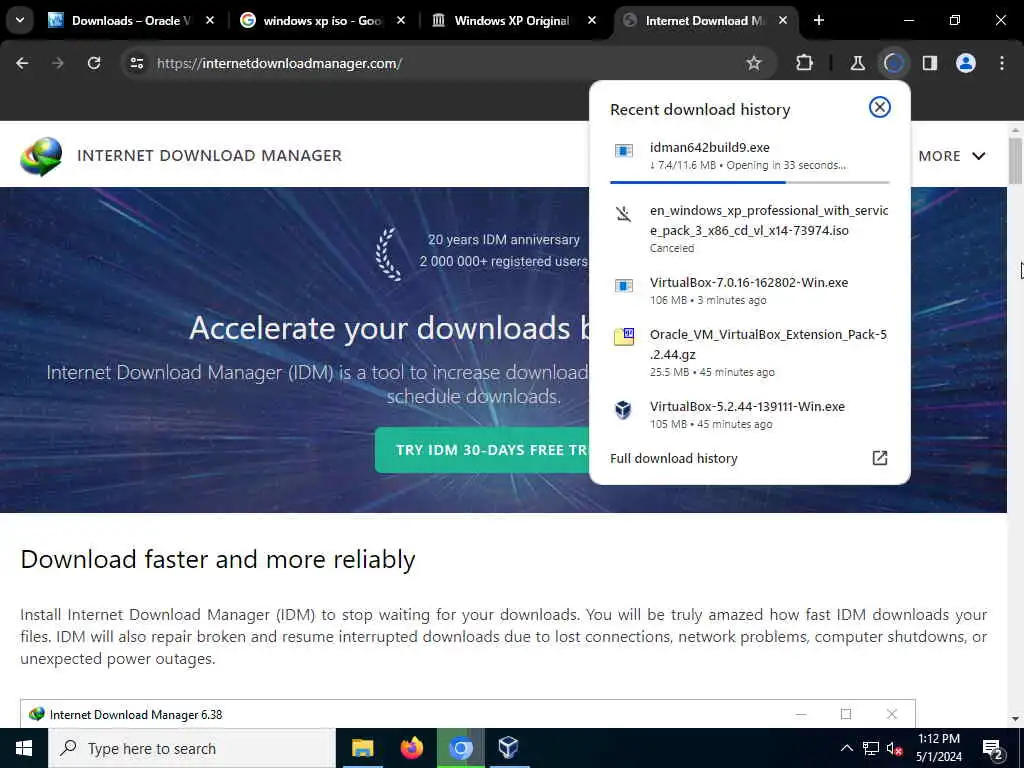This screenshot has width=1024, height=768.
Task: Open the full download history external icon
Action: pyautogui.click(x=880, y=458)
